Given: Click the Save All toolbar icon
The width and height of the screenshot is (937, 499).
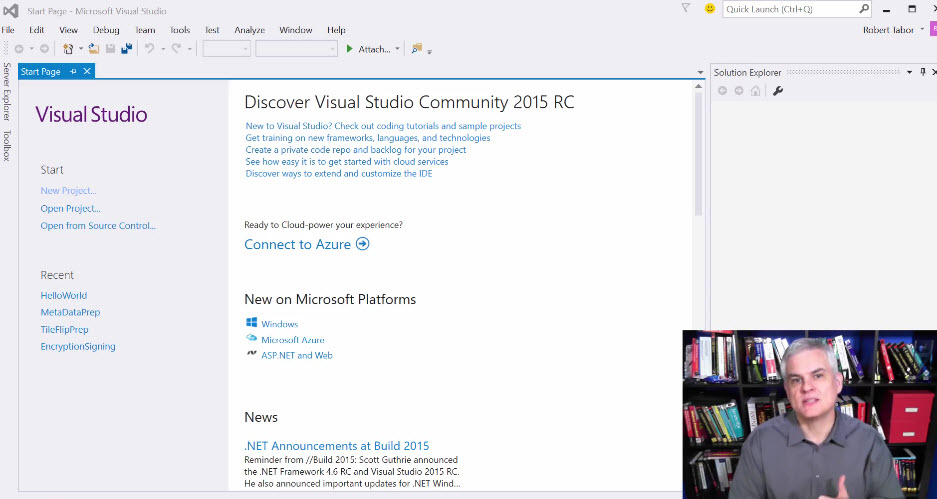Looking at the screenshot, I should 127,49.
